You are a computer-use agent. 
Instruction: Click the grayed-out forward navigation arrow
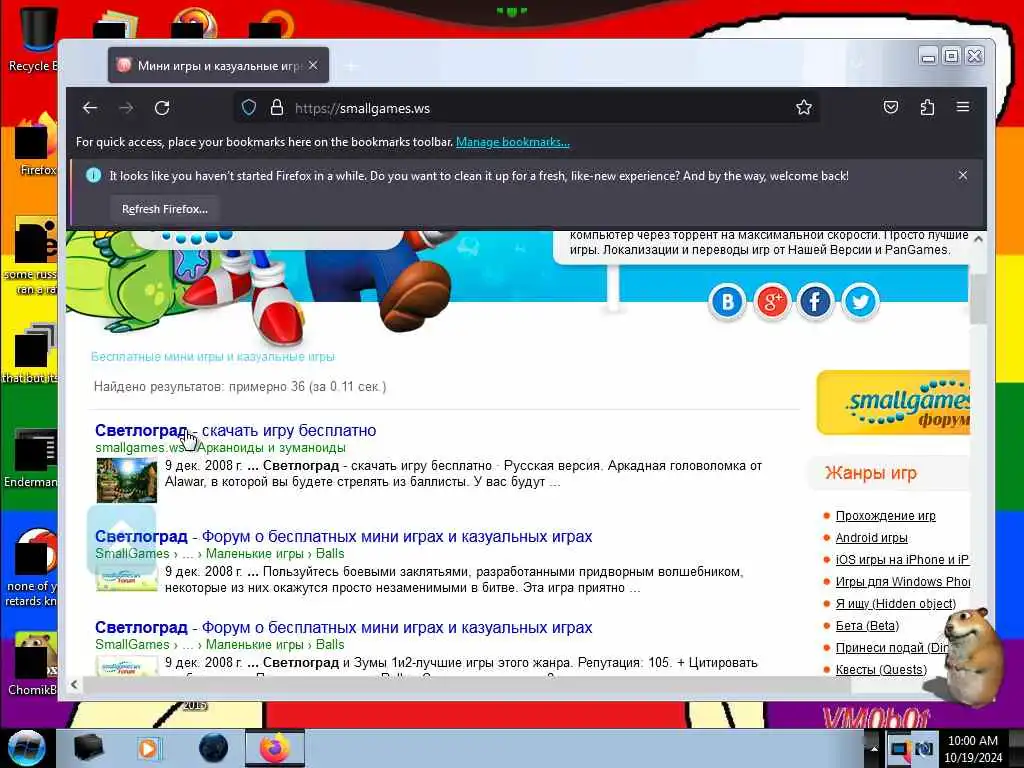[x=126, y=108]
